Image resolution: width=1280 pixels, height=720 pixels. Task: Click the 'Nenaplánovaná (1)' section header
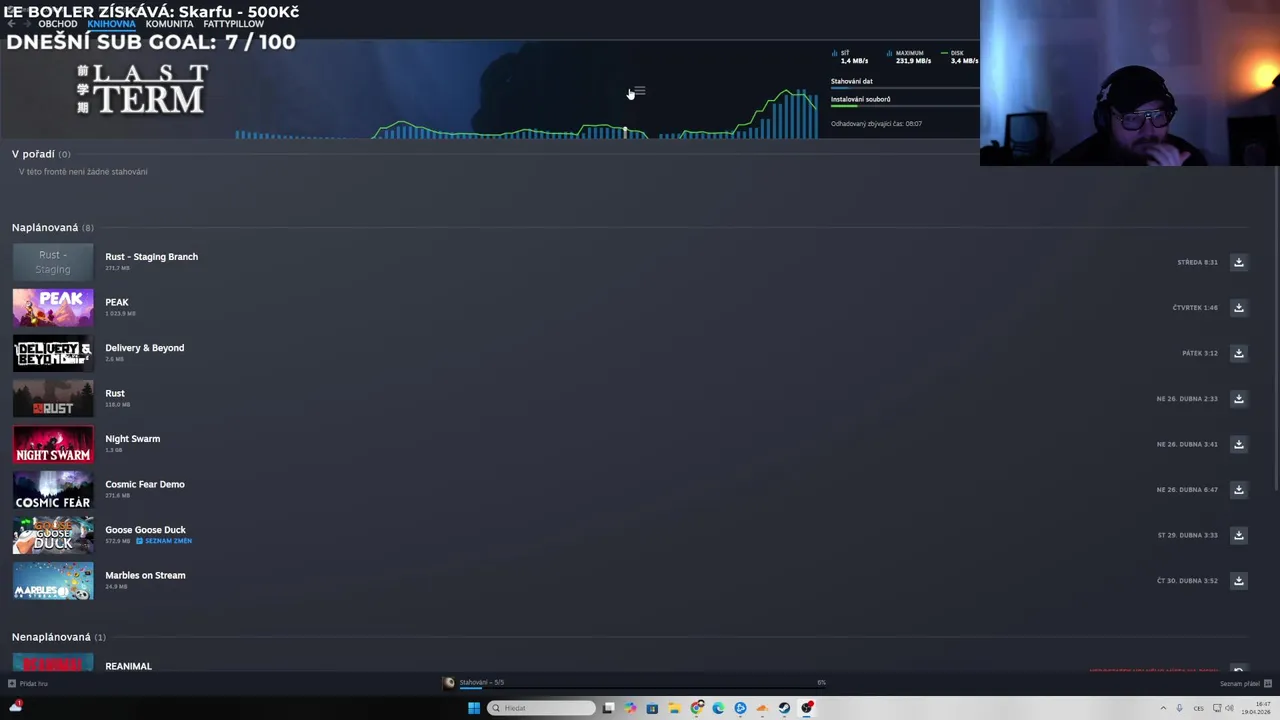tap(59, 637)
